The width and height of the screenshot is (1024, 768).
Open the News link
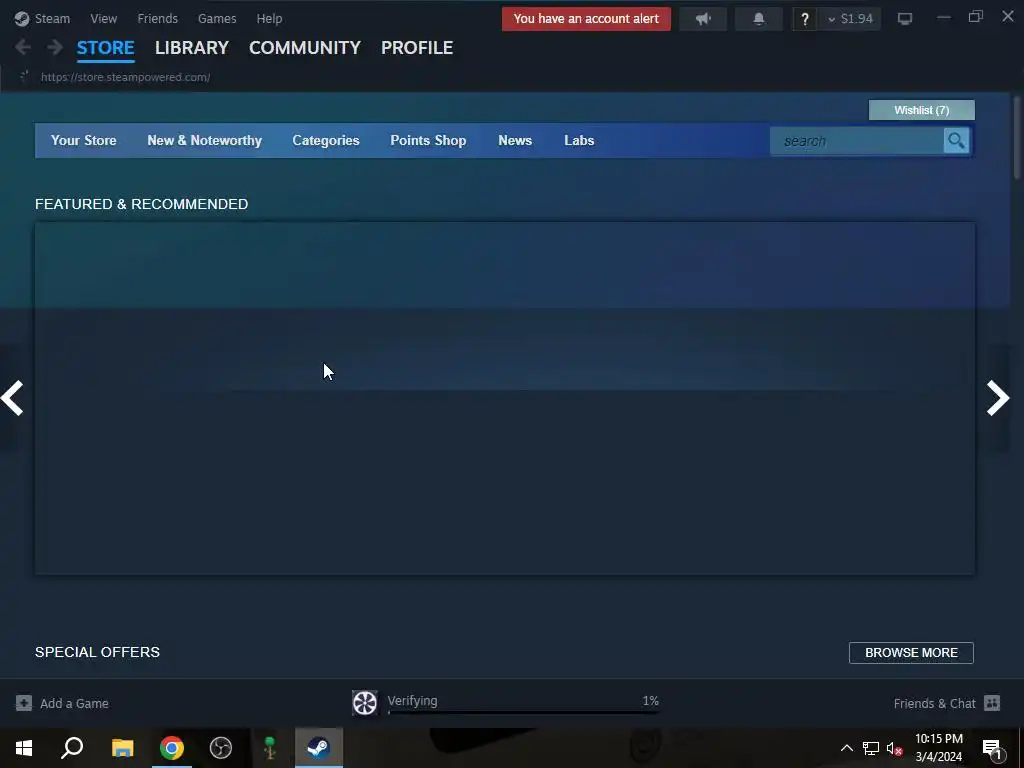[x=515, y=140]
